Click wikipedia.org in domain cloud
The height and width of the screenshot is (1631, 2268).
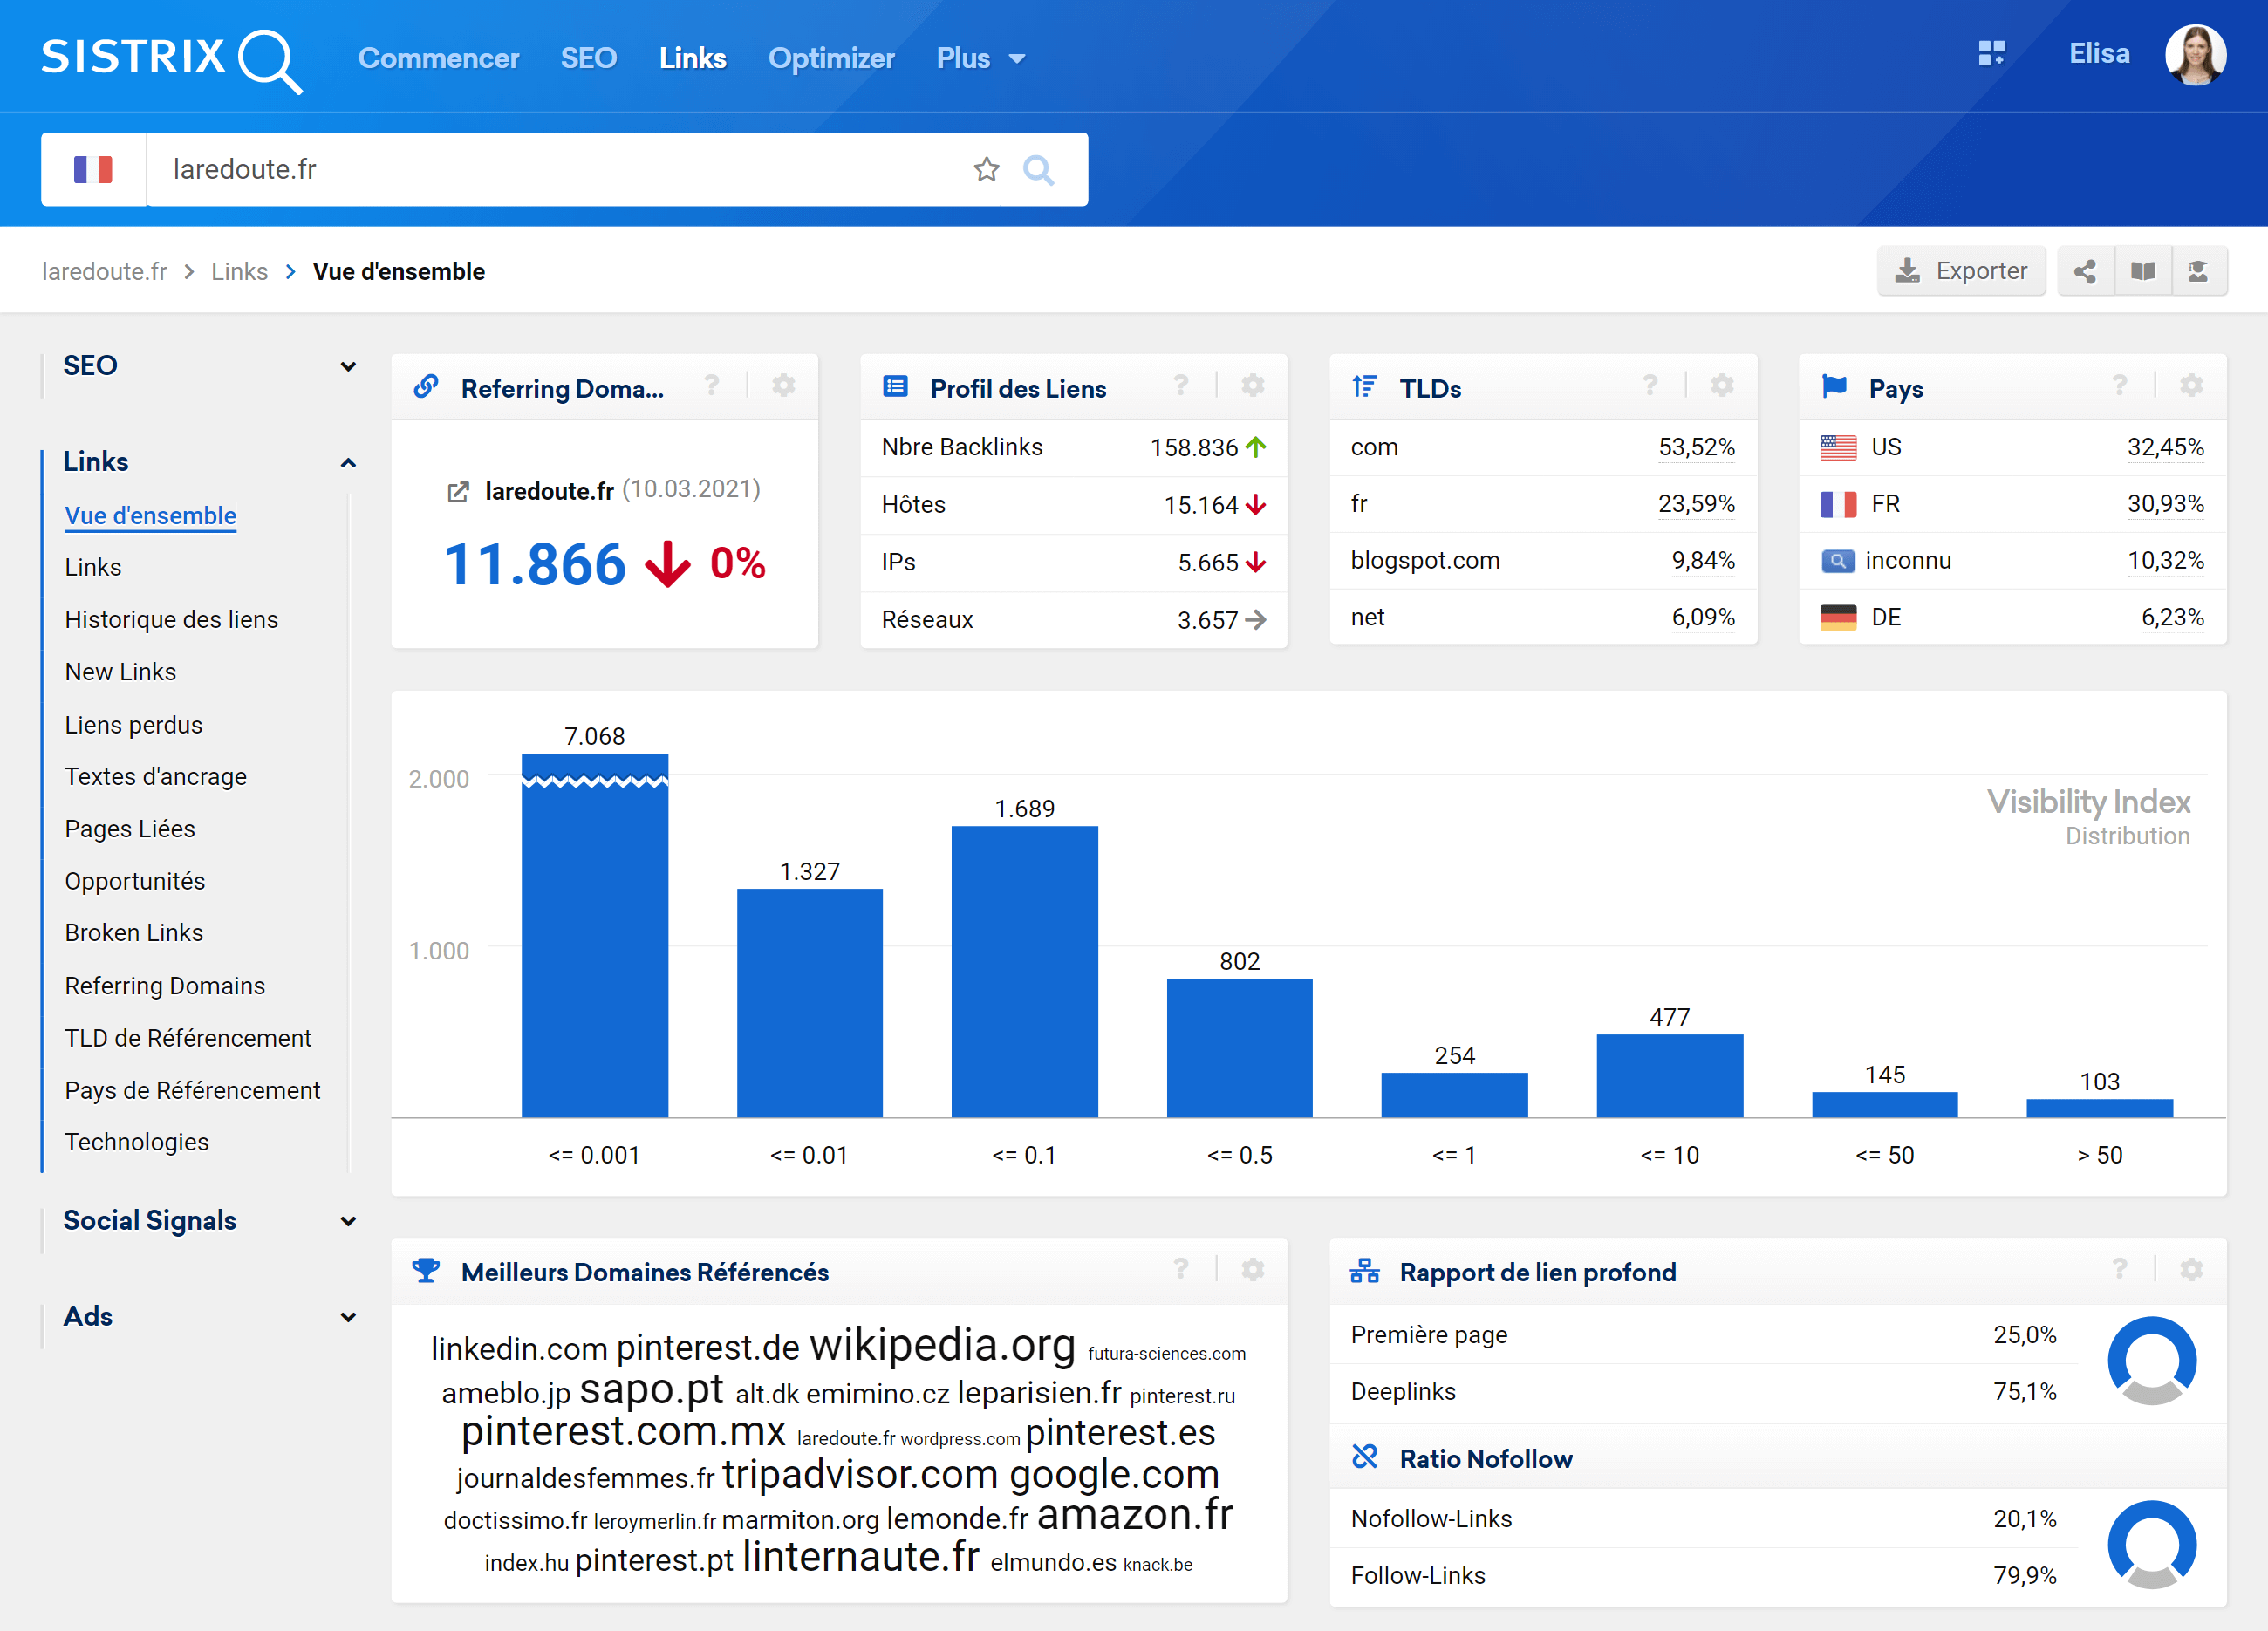[942, 1345]
